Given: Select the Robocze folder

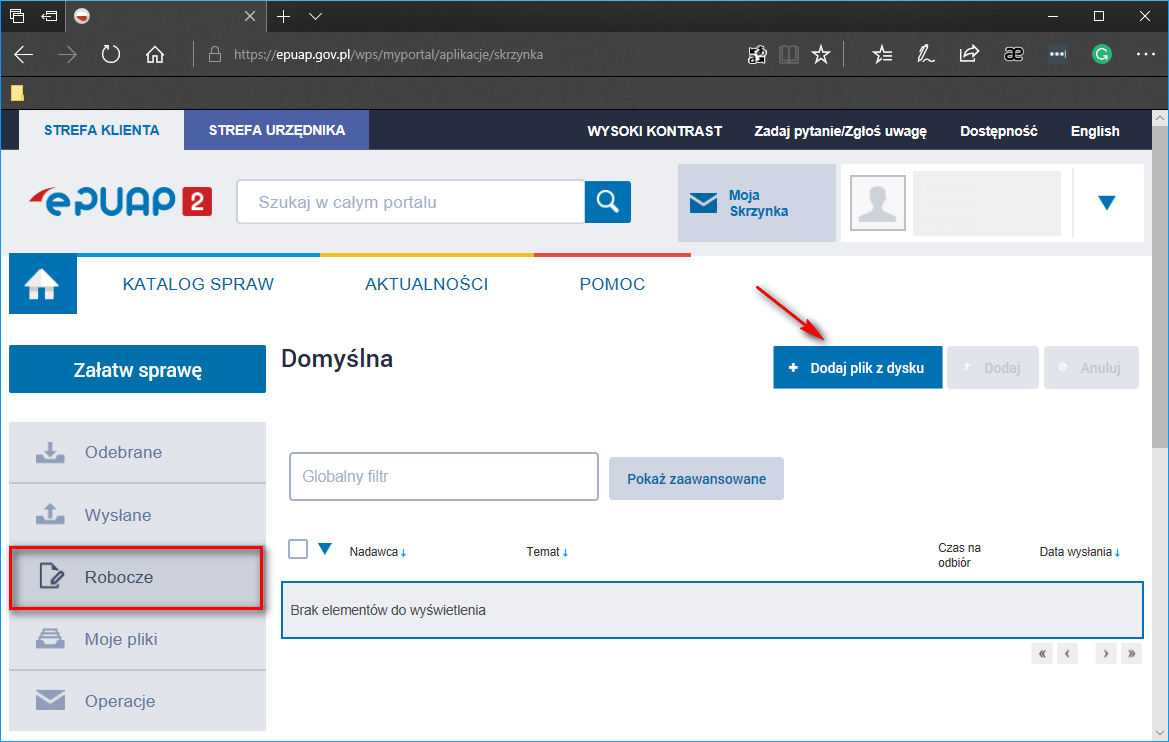Looking at the screenshot, I should tap(136, 577).
